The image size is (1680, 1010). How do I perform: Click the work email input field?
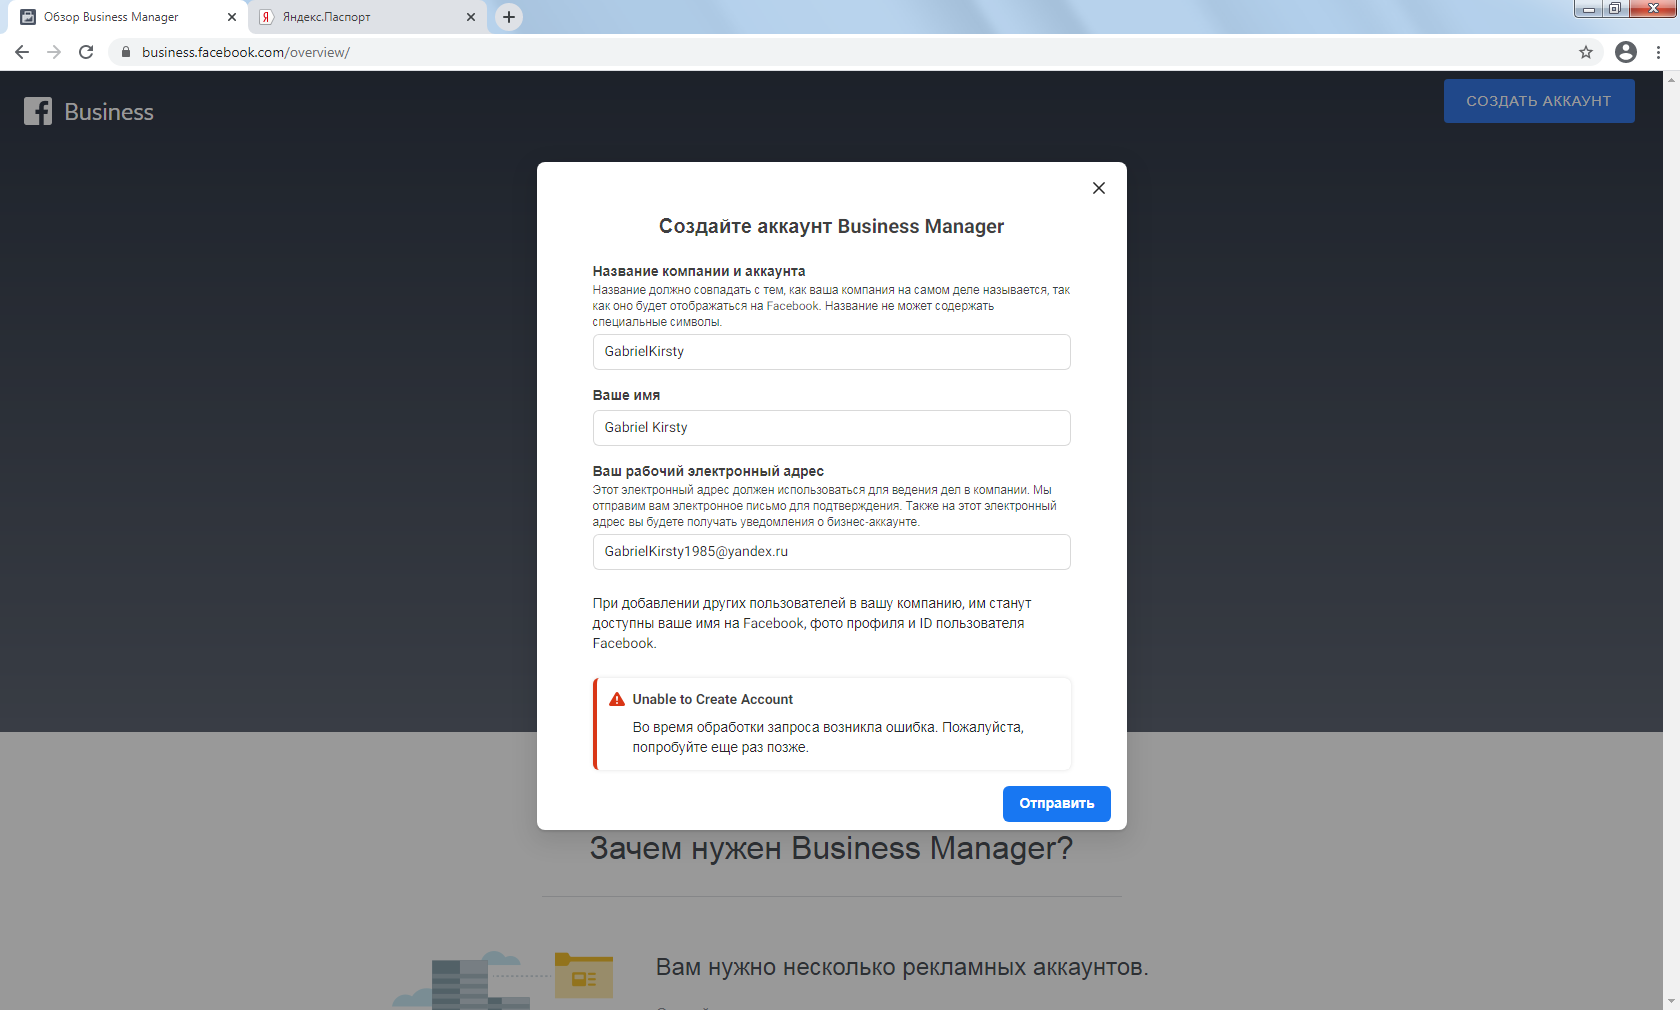(x=831, y=552)
